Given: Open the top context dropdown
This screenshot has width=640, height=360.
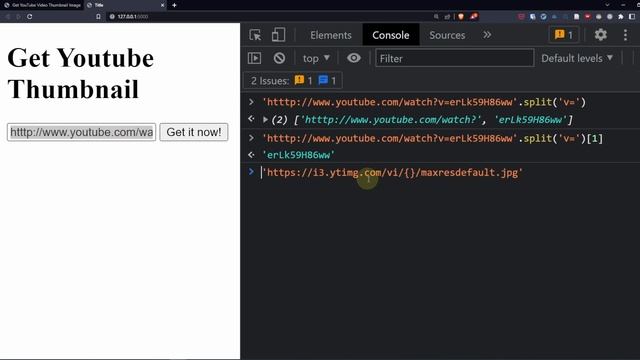Looking at the screenshot, I should coord(316,58).
